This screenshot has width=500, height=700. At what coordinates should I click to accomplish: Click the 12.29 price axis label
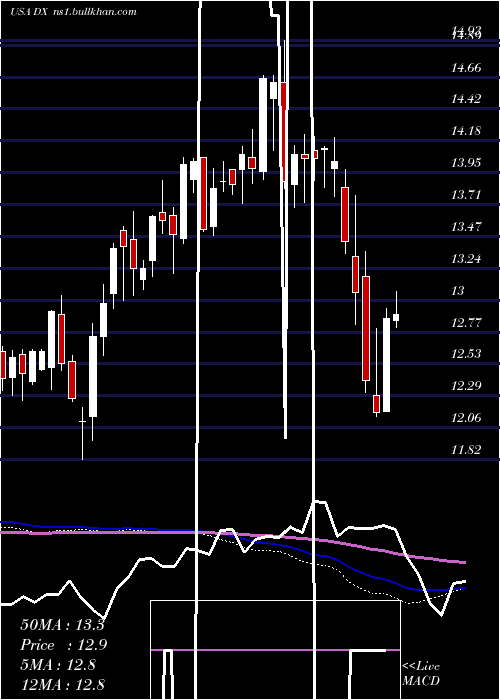click(x=466, y=386)
